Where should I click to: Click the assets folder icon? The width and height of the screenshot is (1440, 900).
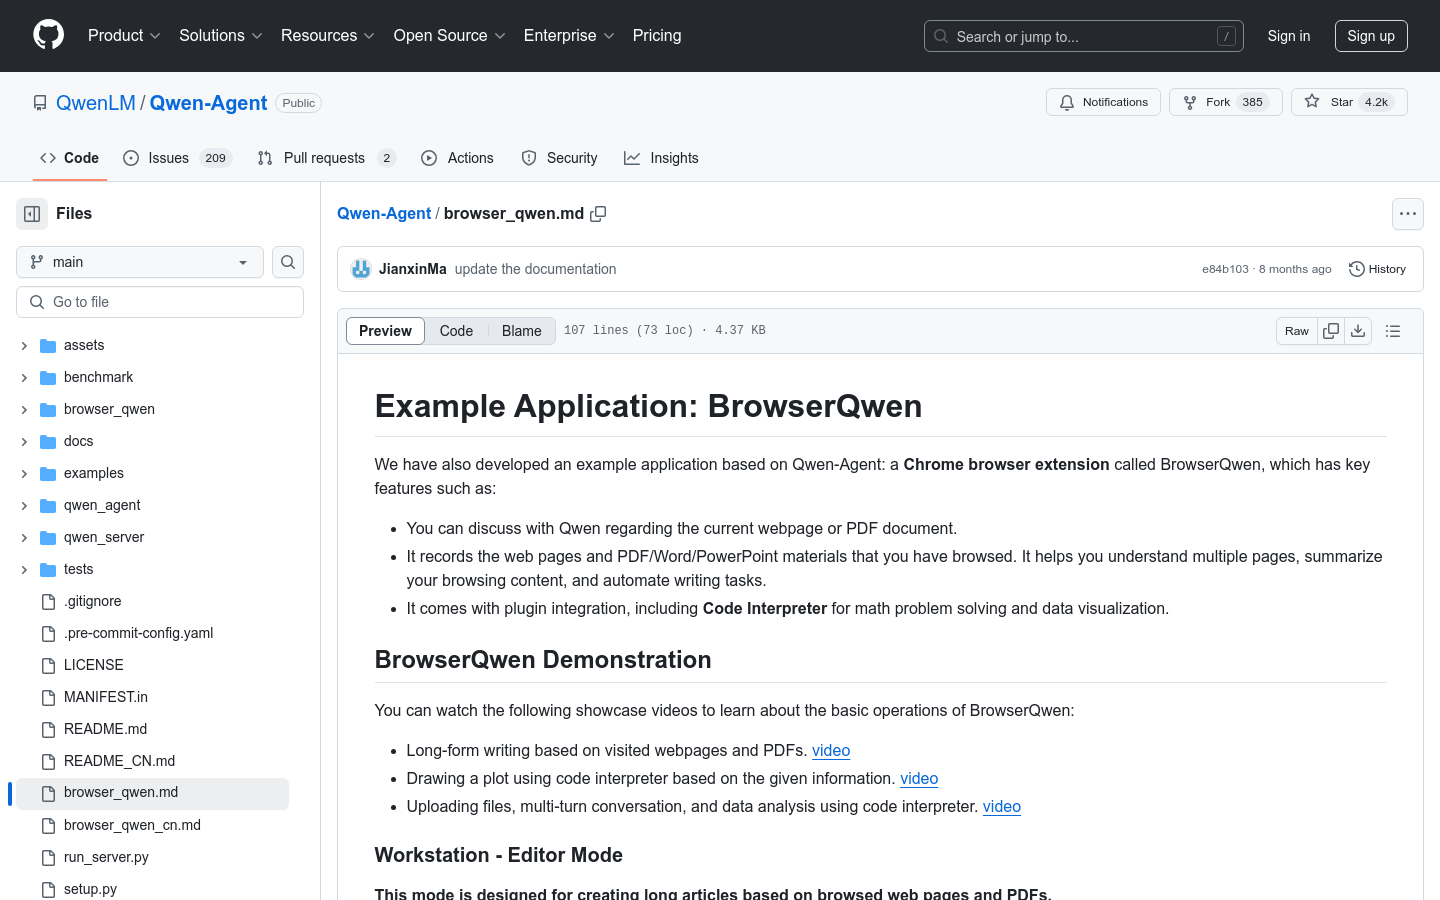(x=48, y=345)
